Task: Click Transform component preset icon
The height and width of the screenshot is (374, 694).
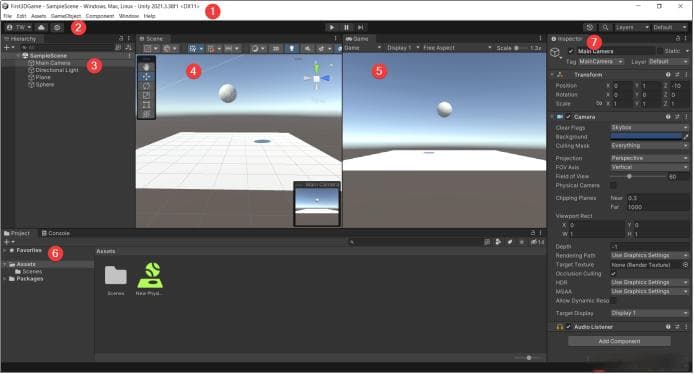Action: (x=677, y=75)
